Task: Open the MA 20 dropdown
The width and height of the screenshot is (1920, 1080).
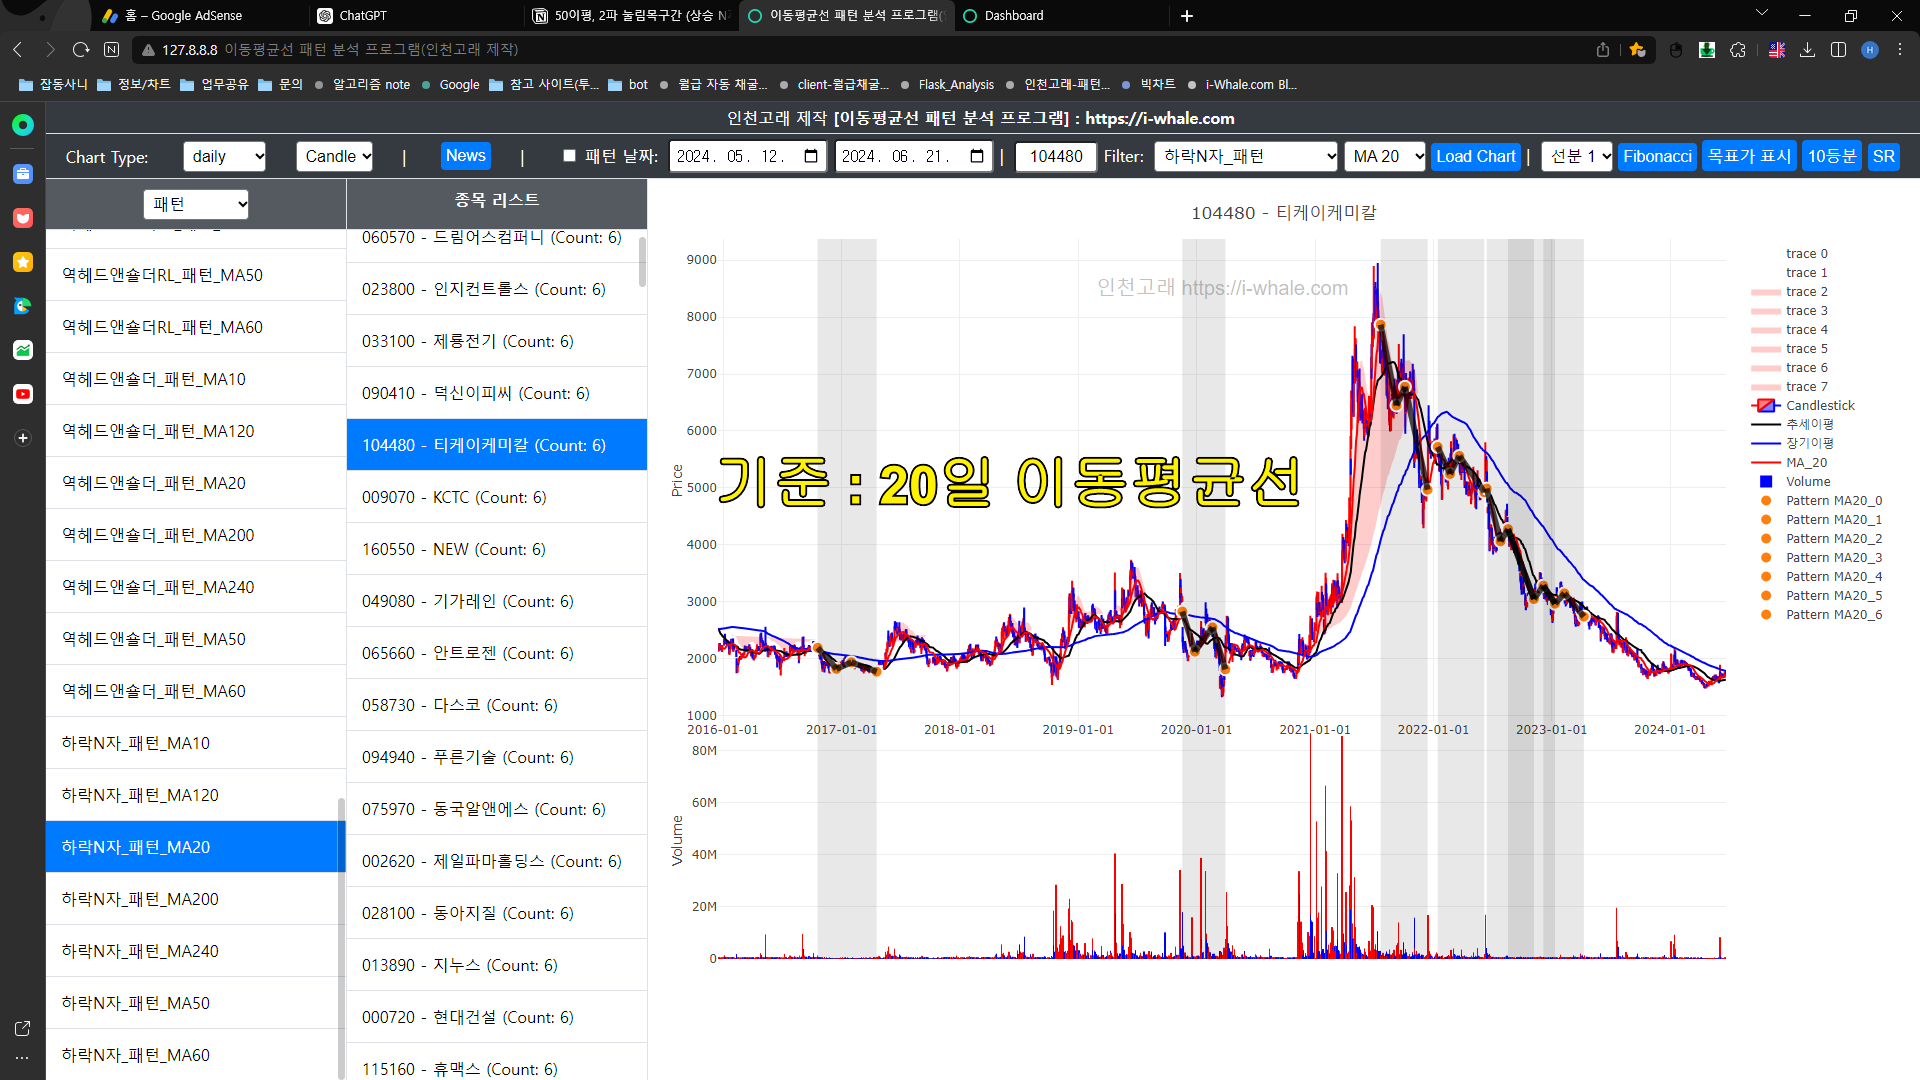Action: 1384,156
